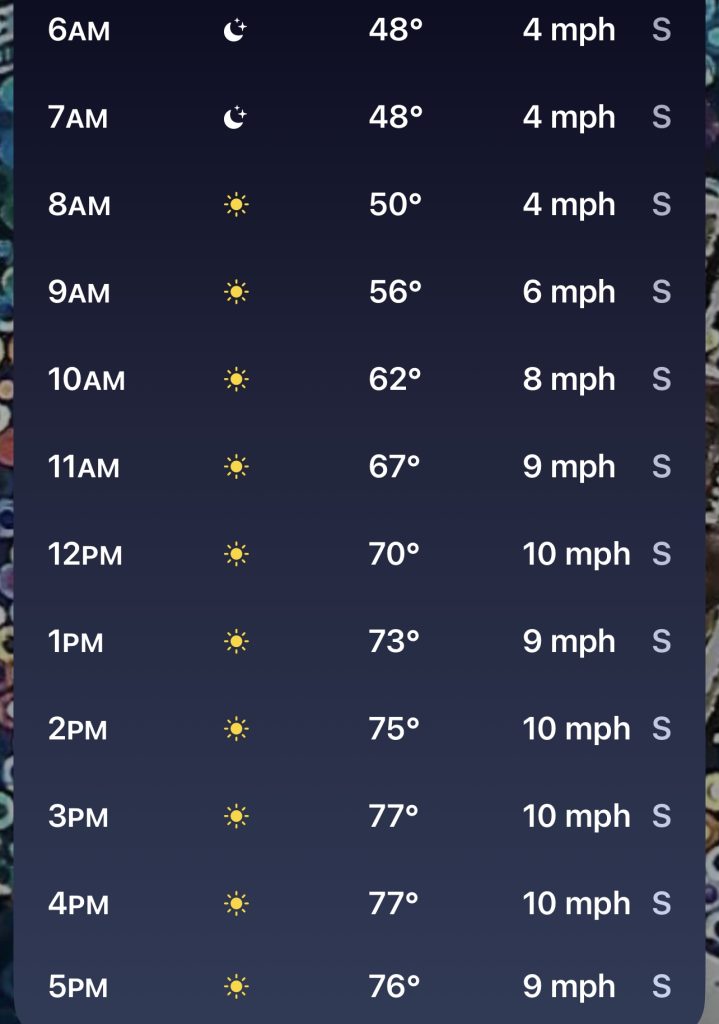Viewport: 719px width, 1024px height.
Task: Tap the 6 mph wind speed
Action: pos(569,292)
